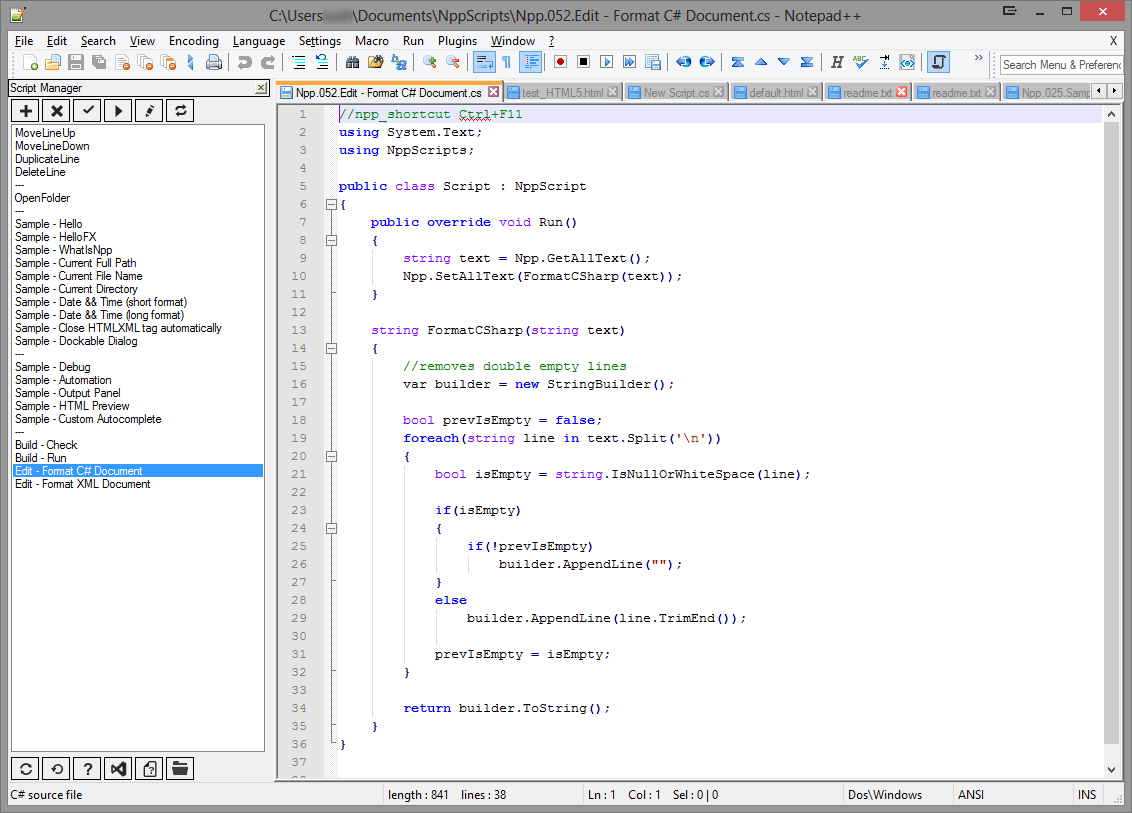1132x813 pixels.
Task: Collapse the class body fold at line 6
Action: pyautogui.click(x=331, y=203)
